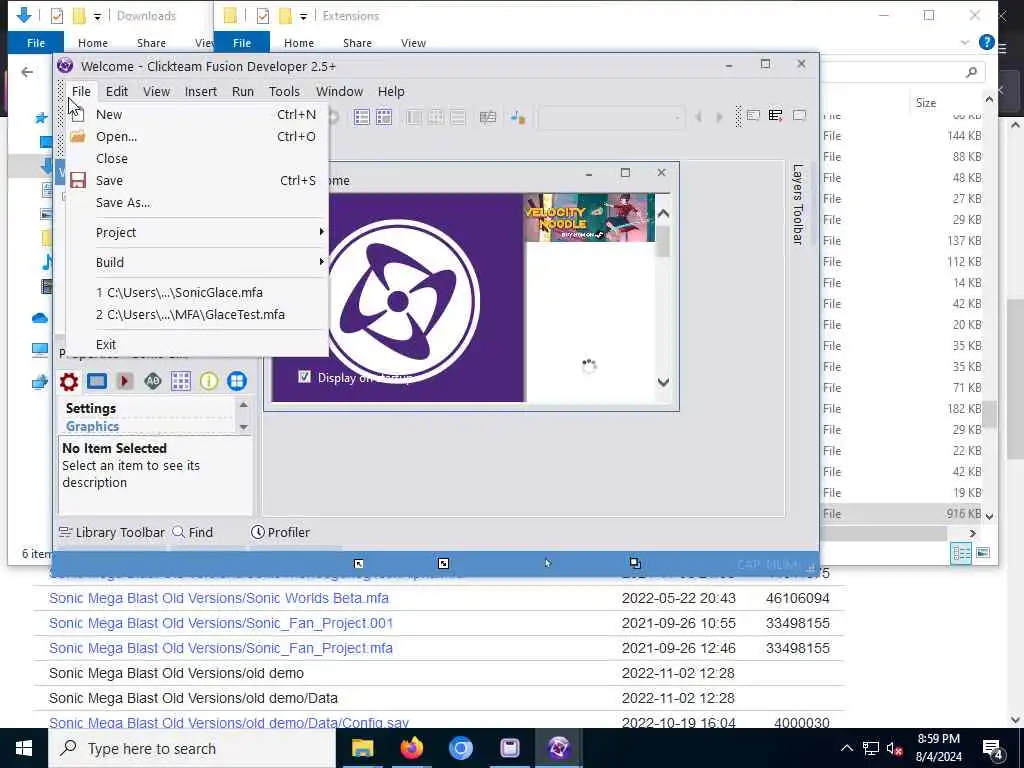Show hidden system tray icons chevron
Image resolution: width=1024 pixels, height=768 pixels.
846,748
